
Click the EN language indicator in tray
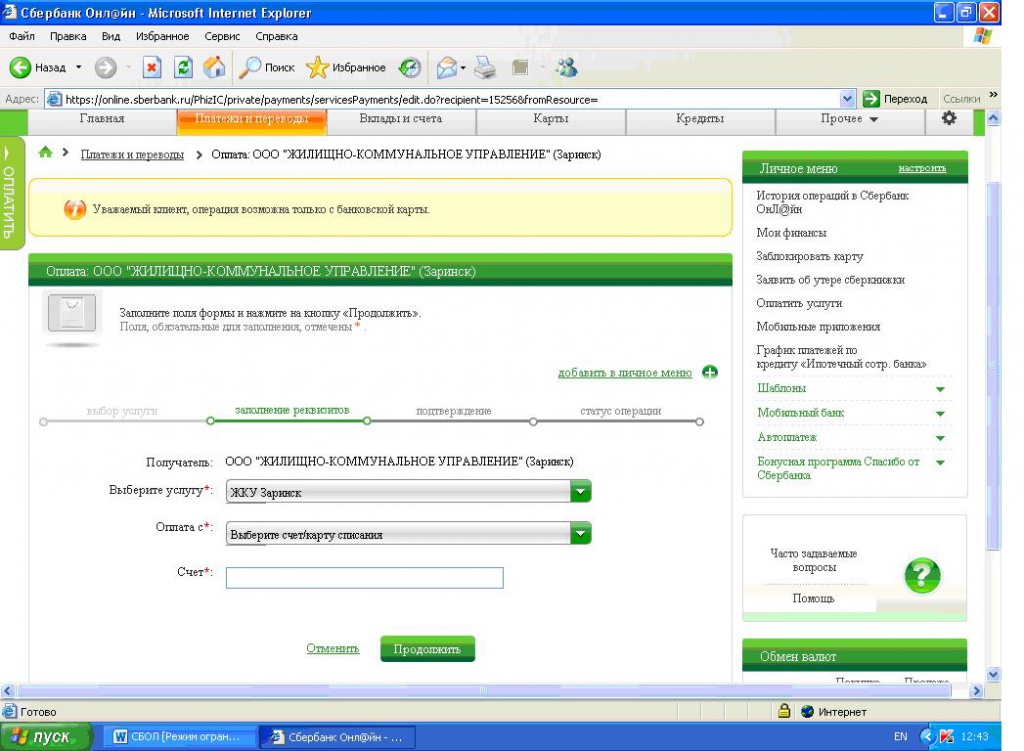click(901, 737)
